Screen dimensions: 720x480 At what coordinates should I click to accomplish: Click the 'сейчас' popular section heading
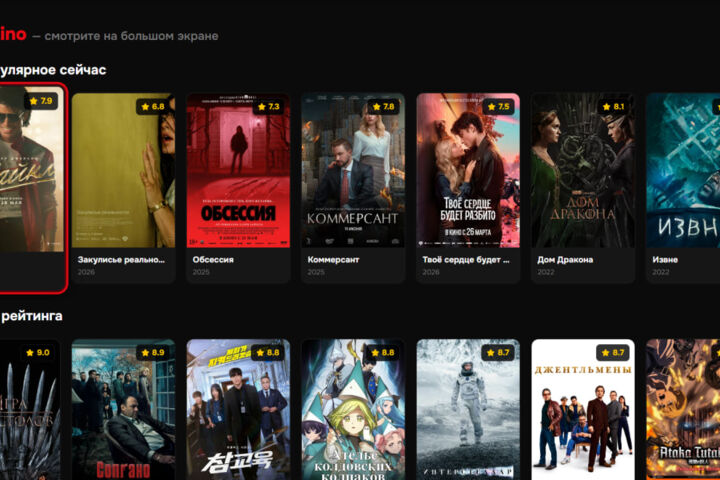pos(53,70)
